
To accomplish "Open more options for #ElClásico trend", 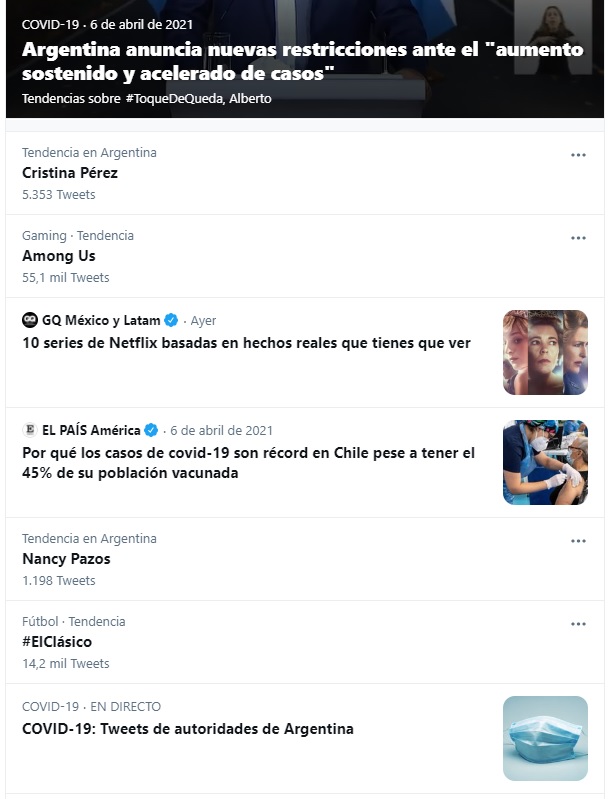I will [x=578, y=624].
